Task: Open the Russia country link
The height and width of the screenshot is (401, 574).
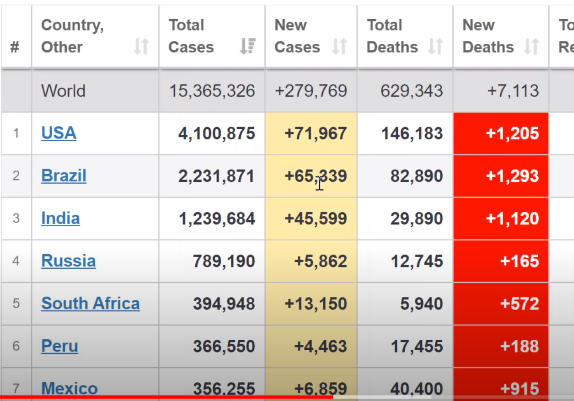Action: point(68,261)
